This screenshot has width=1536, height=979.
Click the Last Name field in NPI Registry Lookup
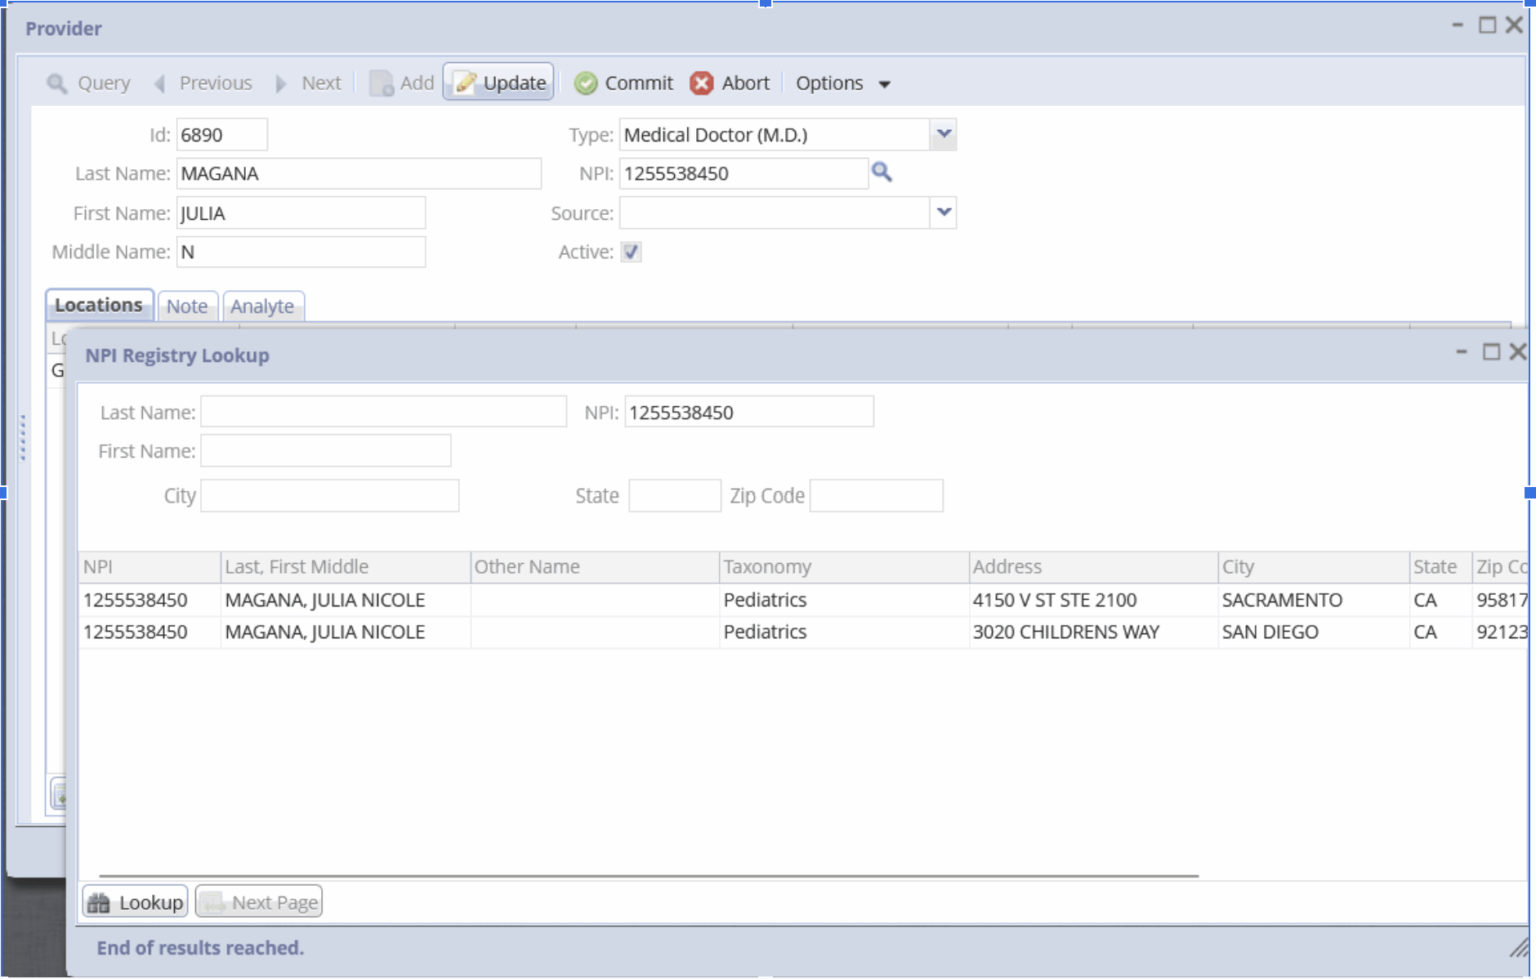click(x=383, y=411)
